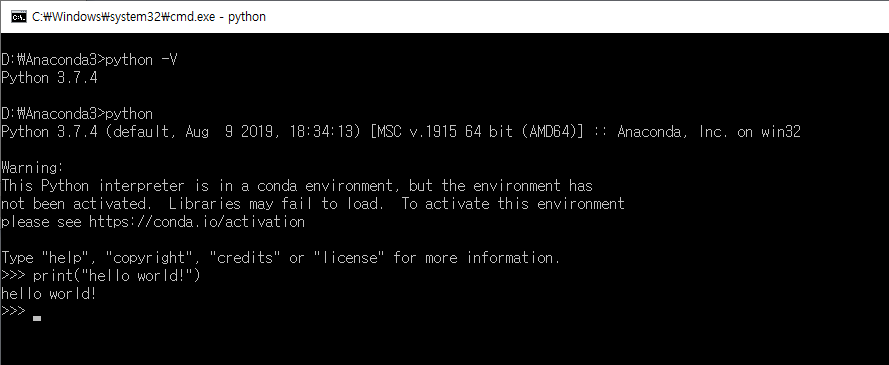Click the word "copyright" in the info line
889x365 pixels.
(153, 258)
